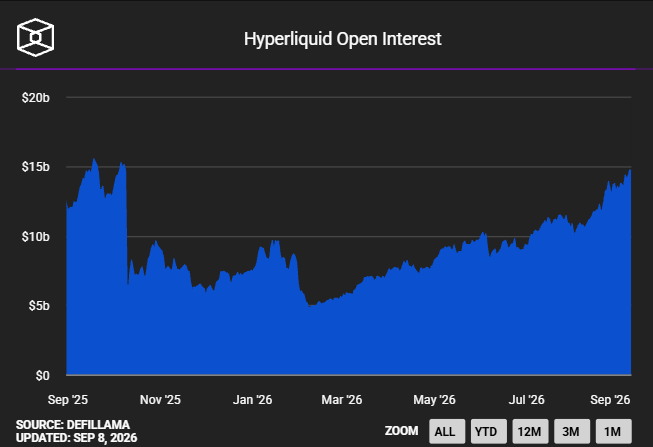Click the ZOOM label
653x447 pixels.
point(401,431)
